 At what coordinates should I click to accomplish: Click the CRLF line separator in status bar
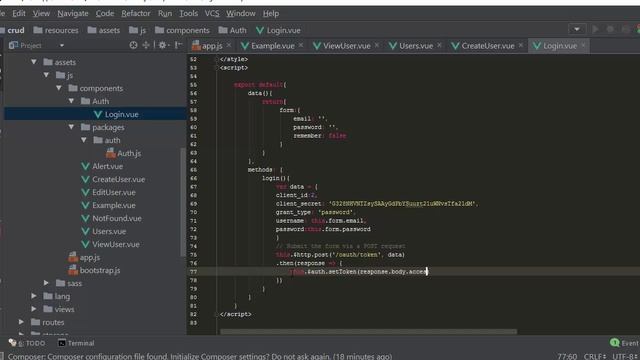coord(595,356)
